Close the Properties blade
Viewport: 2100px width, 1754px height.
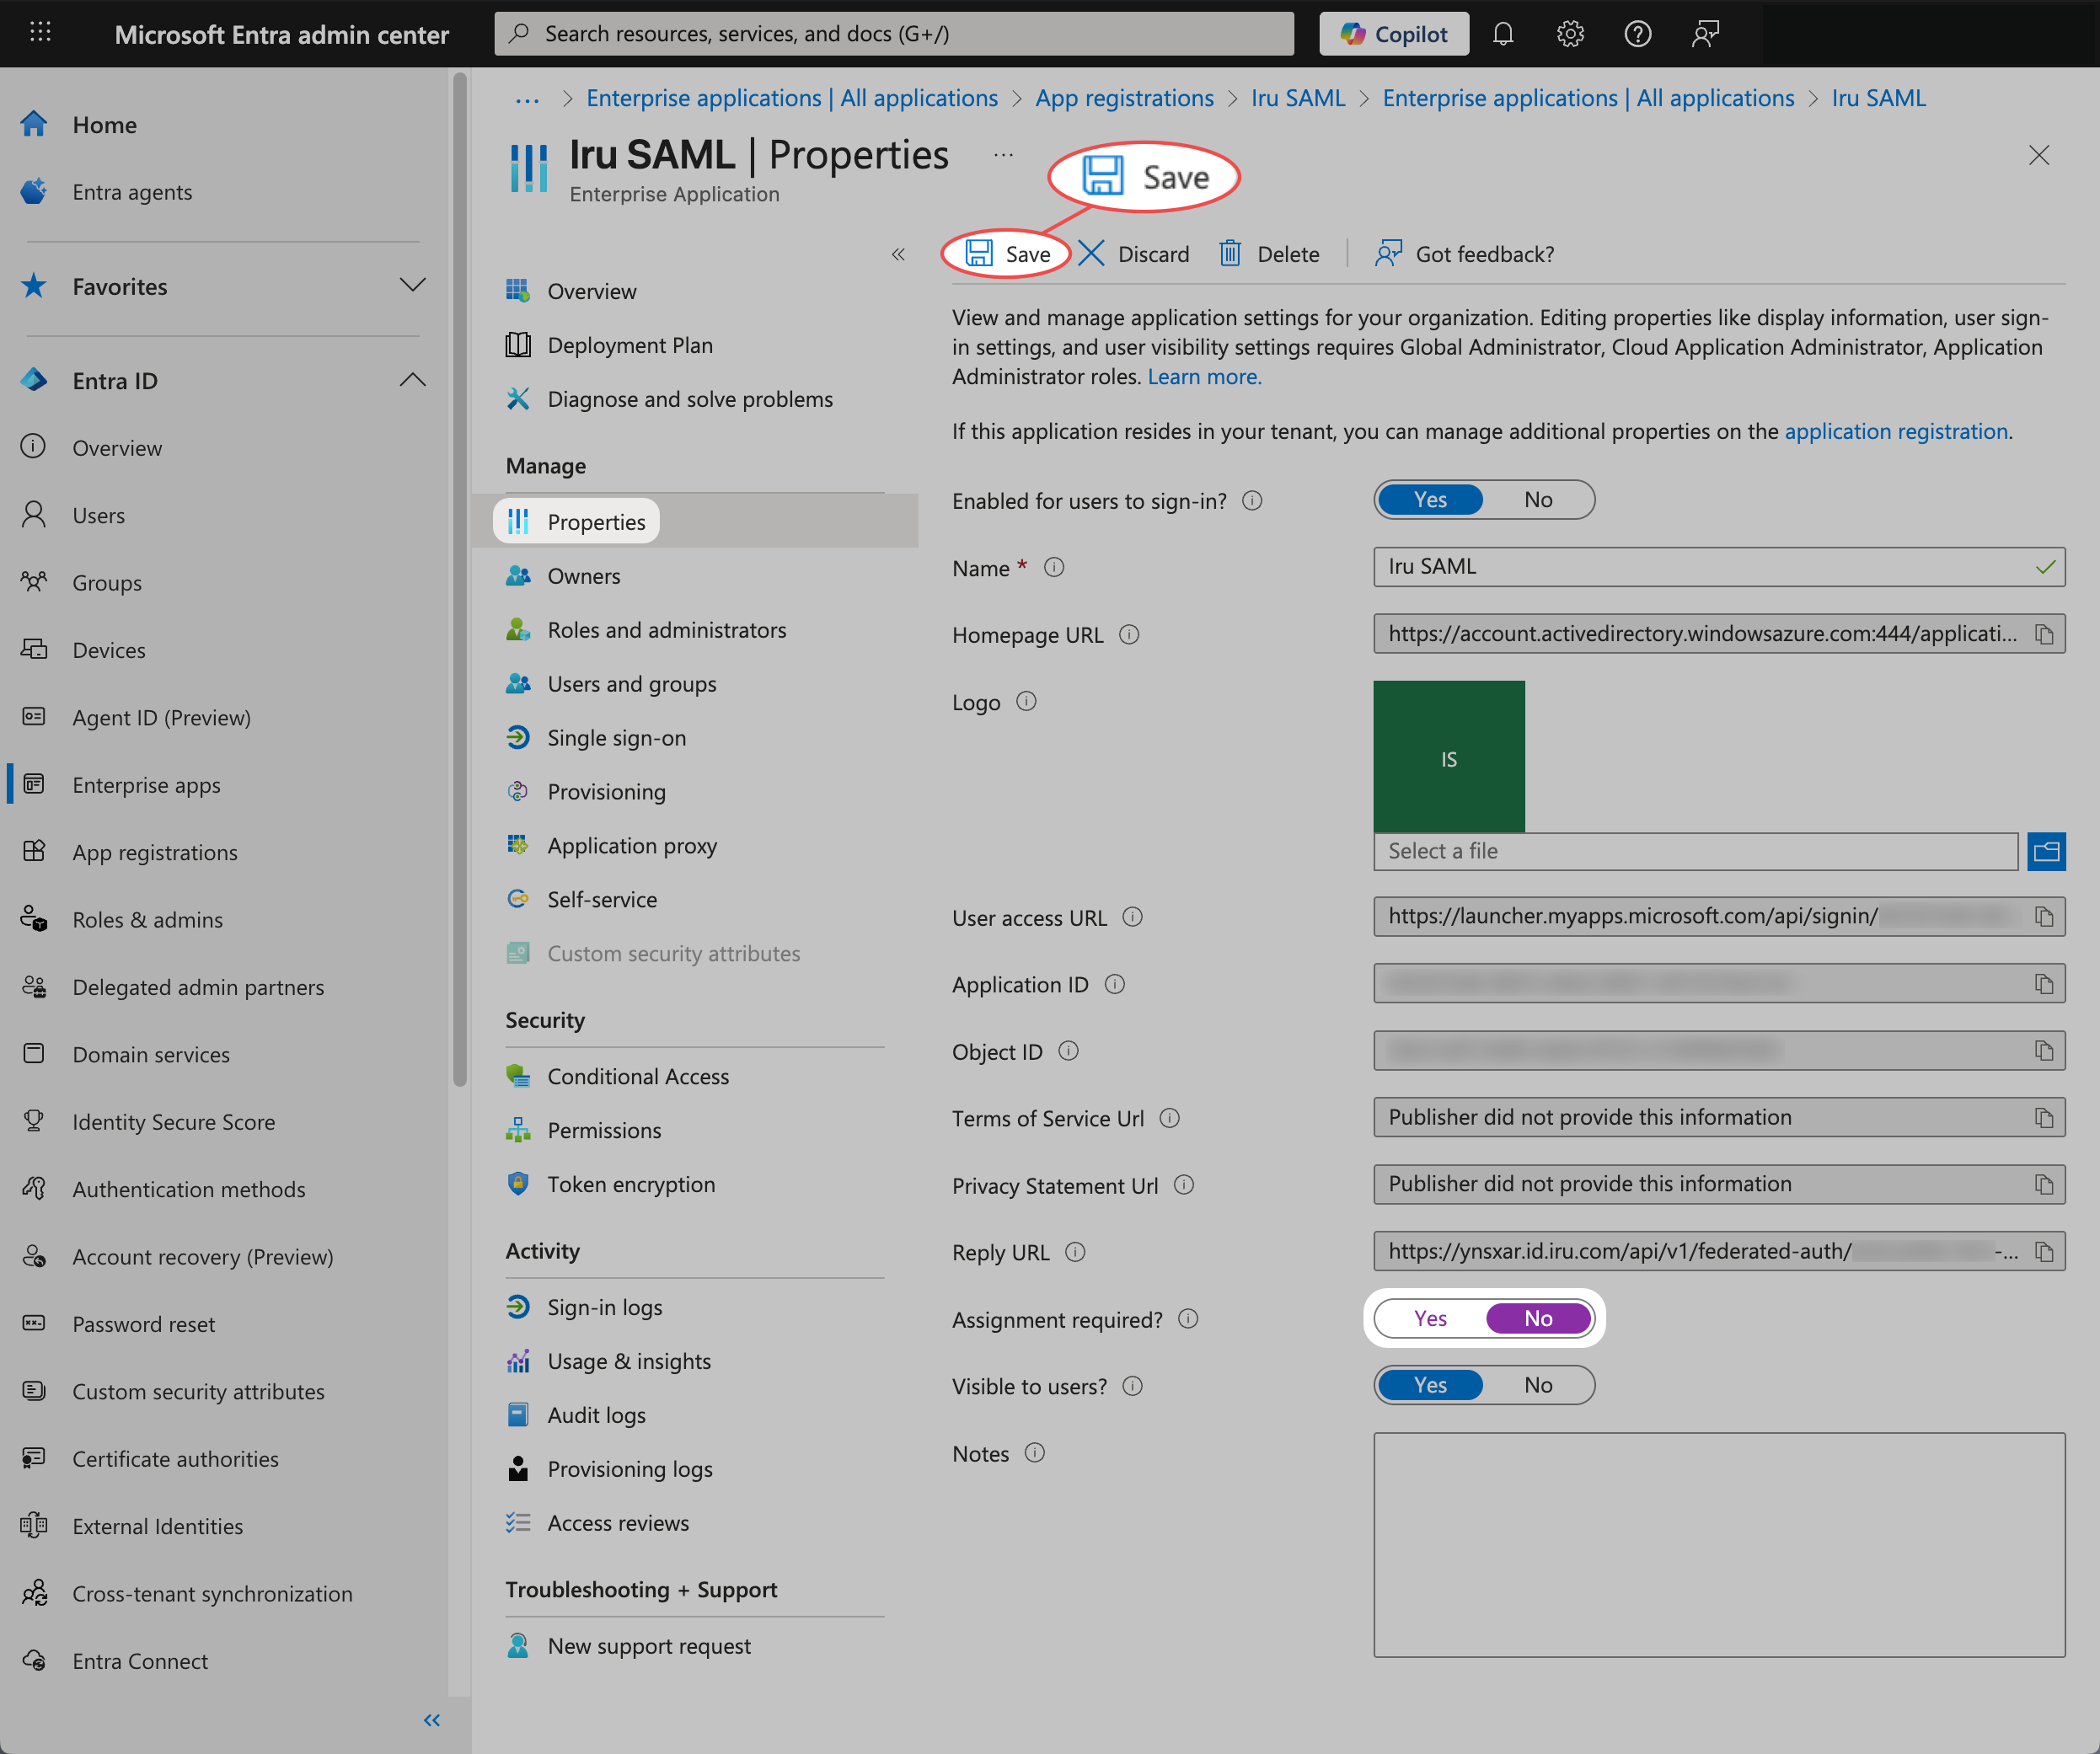point(2039,155)
